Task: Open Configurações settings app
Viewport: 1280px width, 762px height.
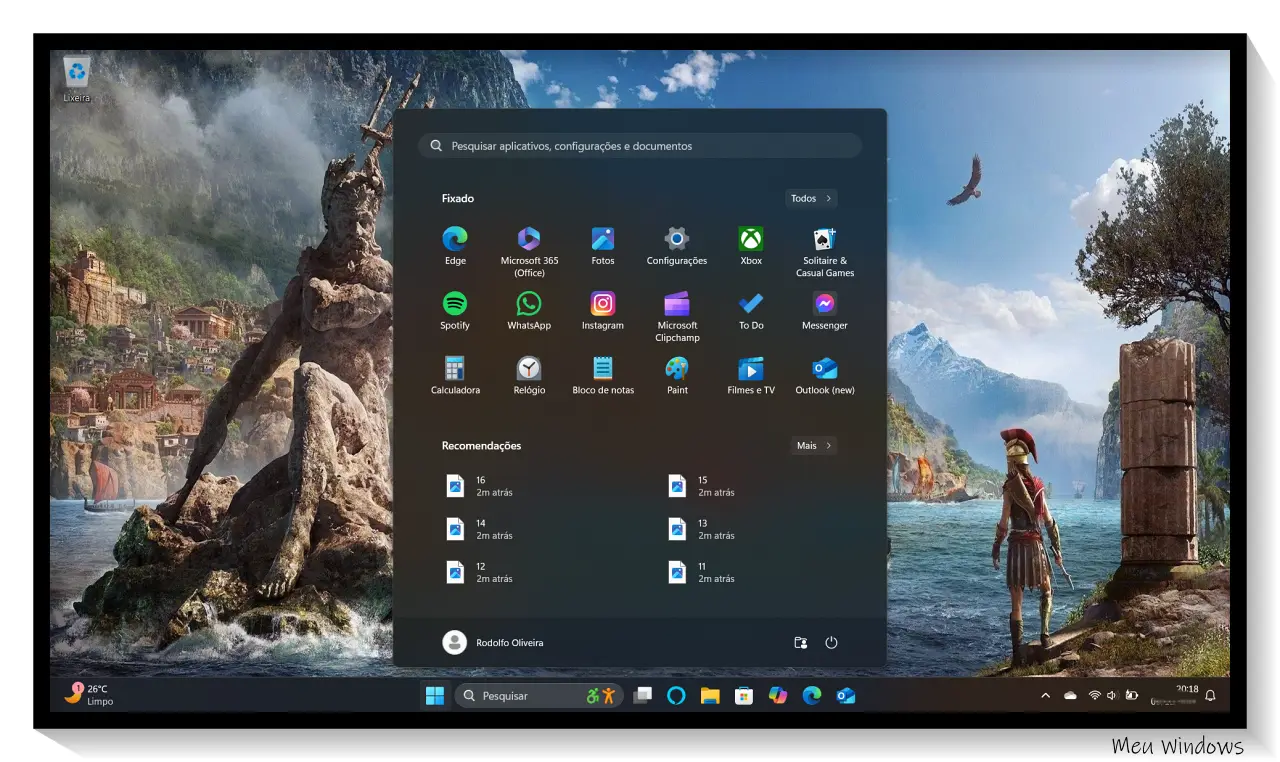Action: (x=677, y=239)
